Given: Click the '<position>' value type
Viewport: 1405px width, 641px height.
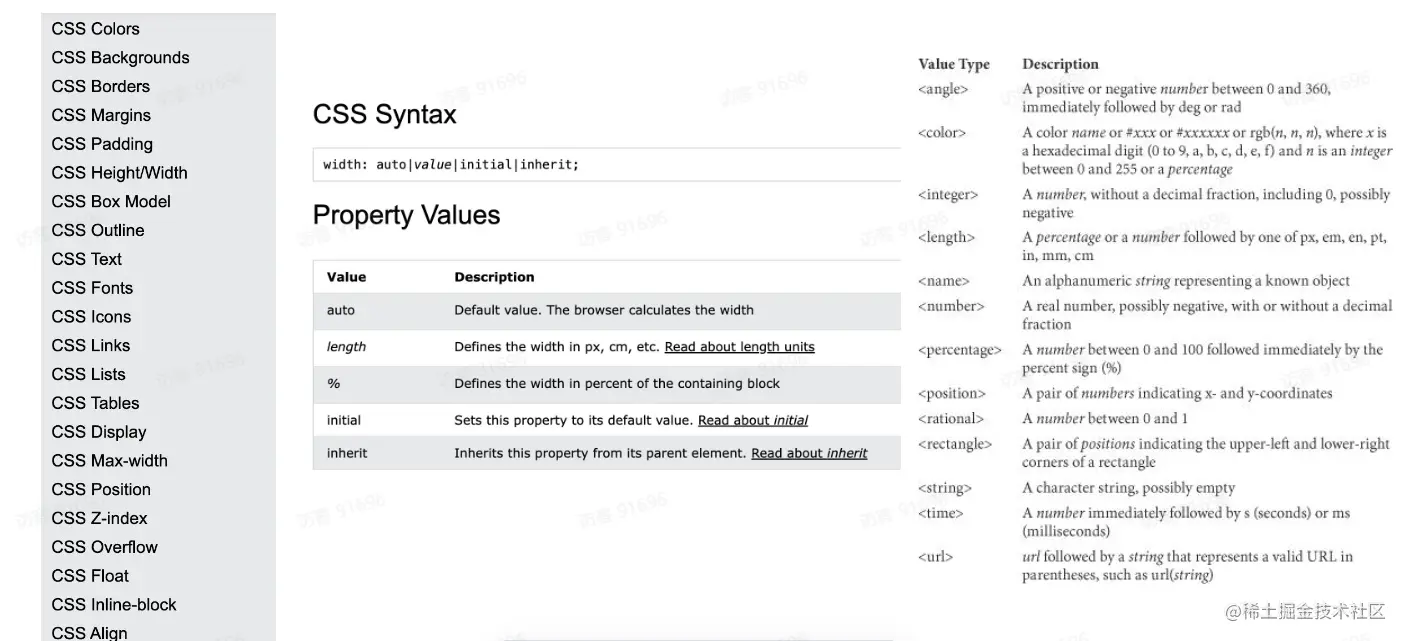Looking at the screenshot, I should tap(952, 393).
